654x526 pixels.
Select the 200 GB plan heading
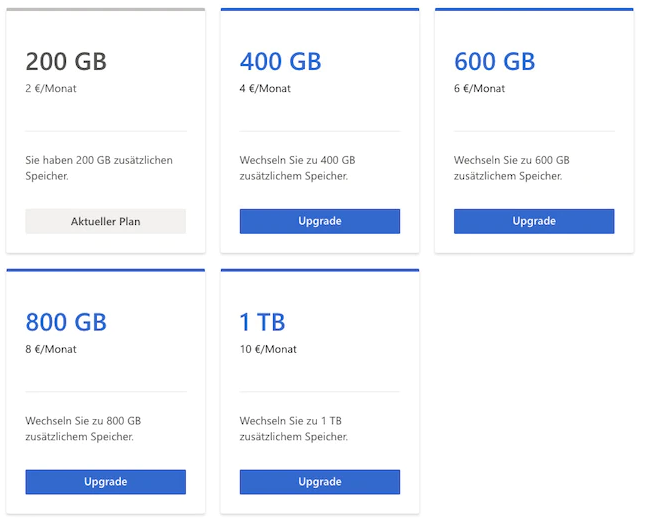(66, 61)
